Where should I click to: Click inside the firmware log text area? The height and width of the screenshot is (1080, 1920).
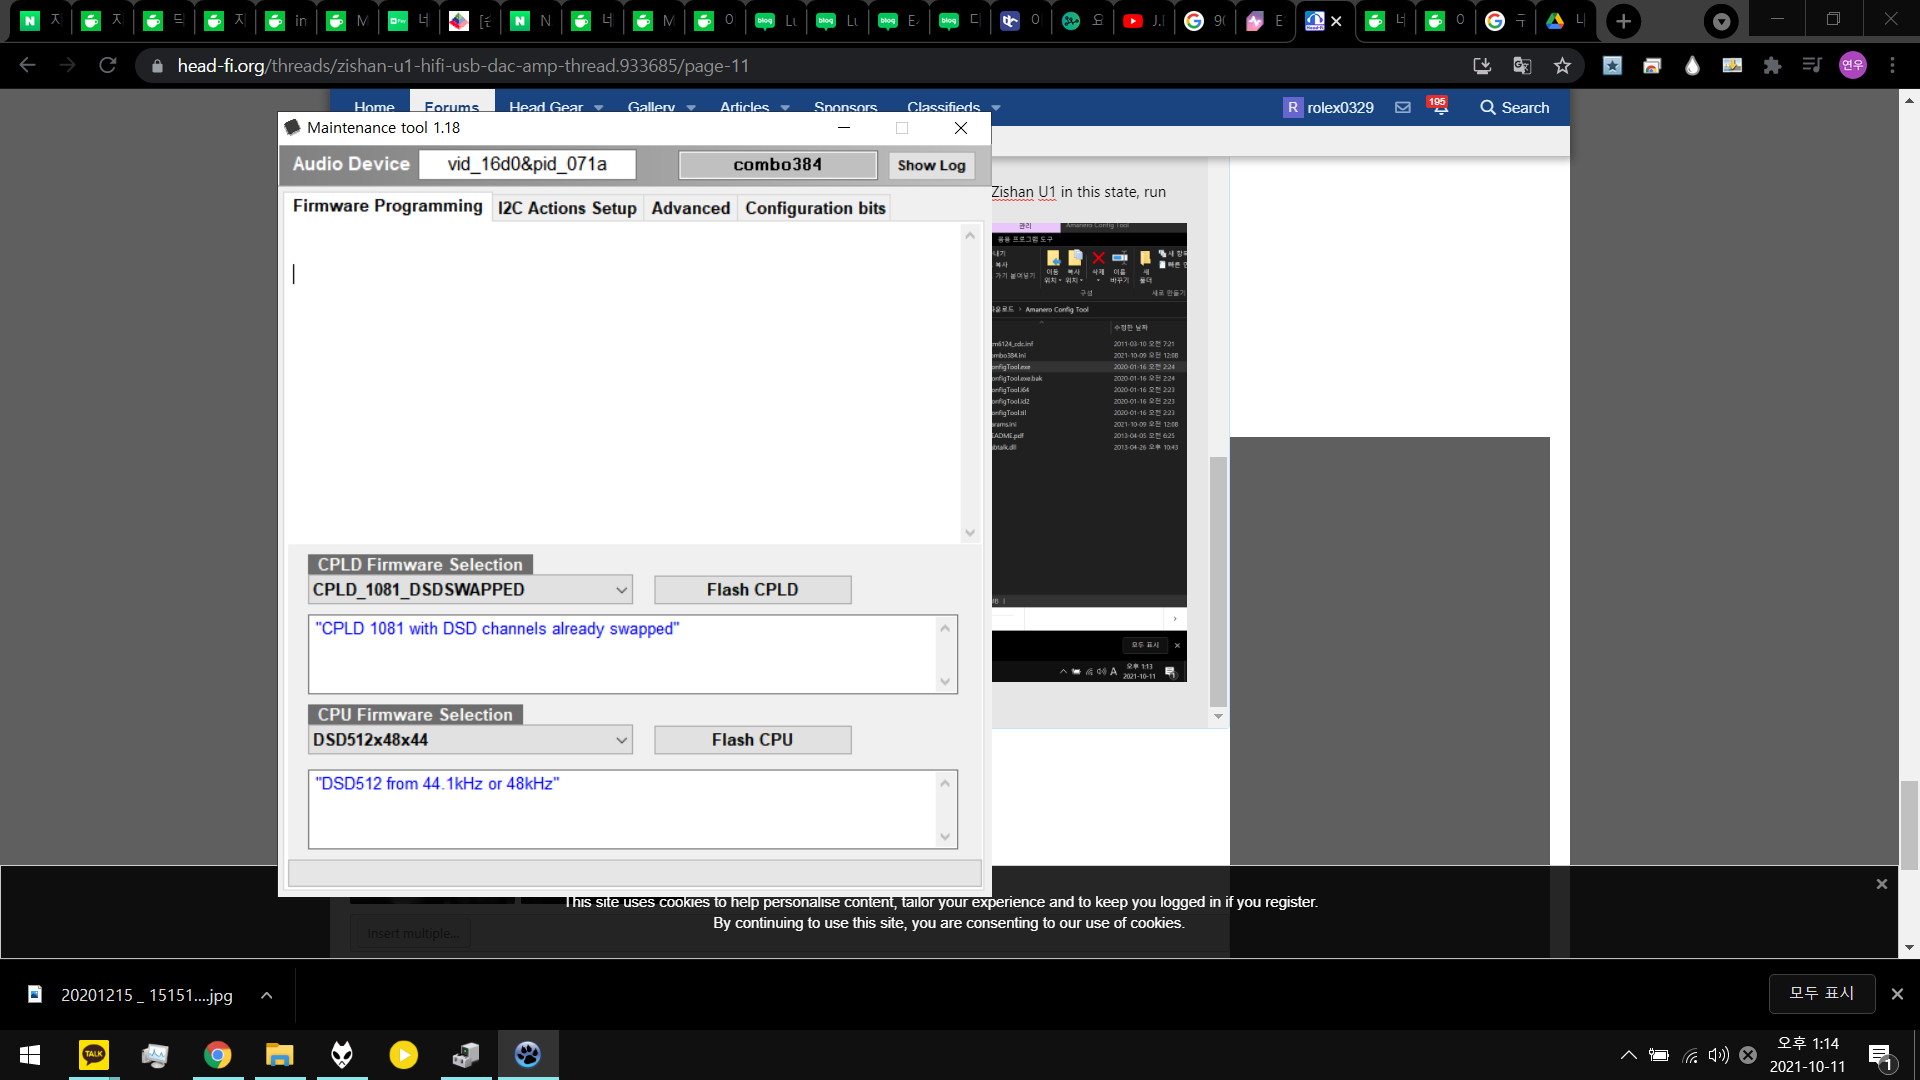622,383
